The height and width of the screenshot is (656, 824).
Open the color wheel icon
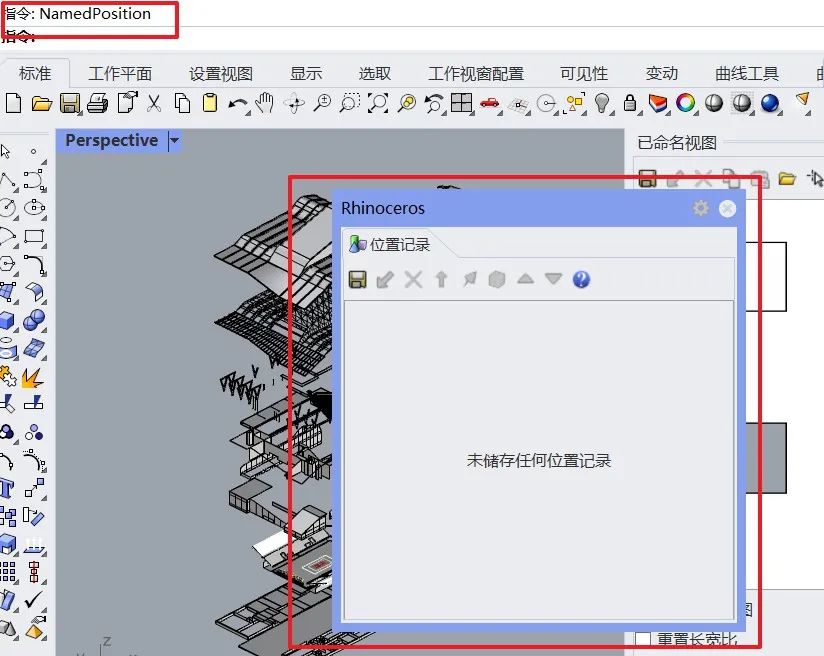tap(685, 103)
